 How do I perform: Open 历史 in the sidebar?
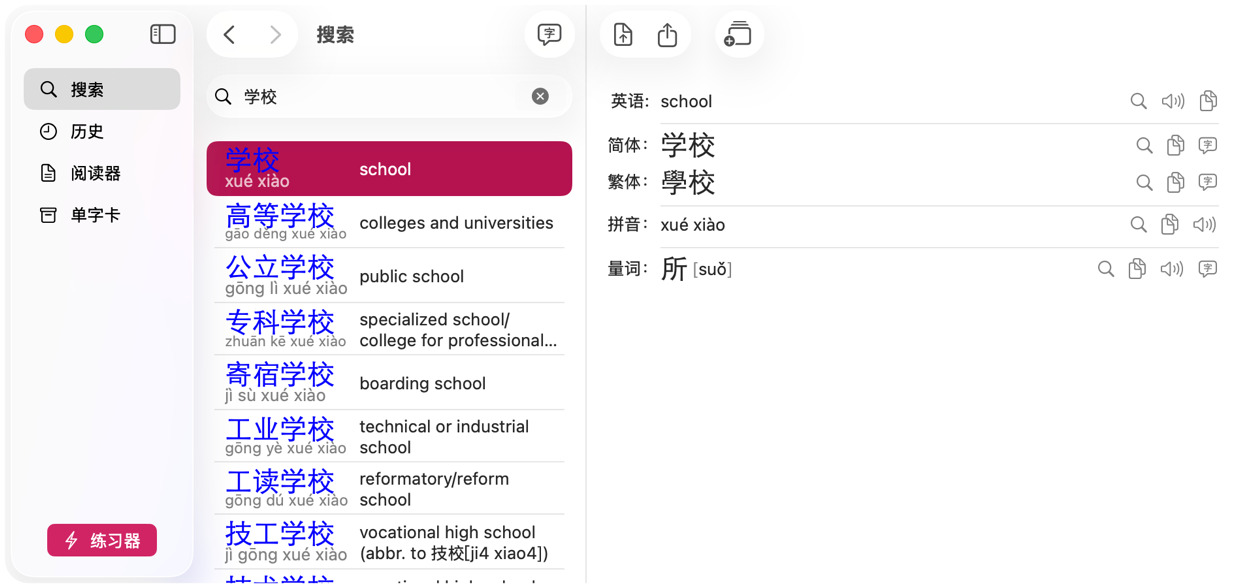coord(102,131)
